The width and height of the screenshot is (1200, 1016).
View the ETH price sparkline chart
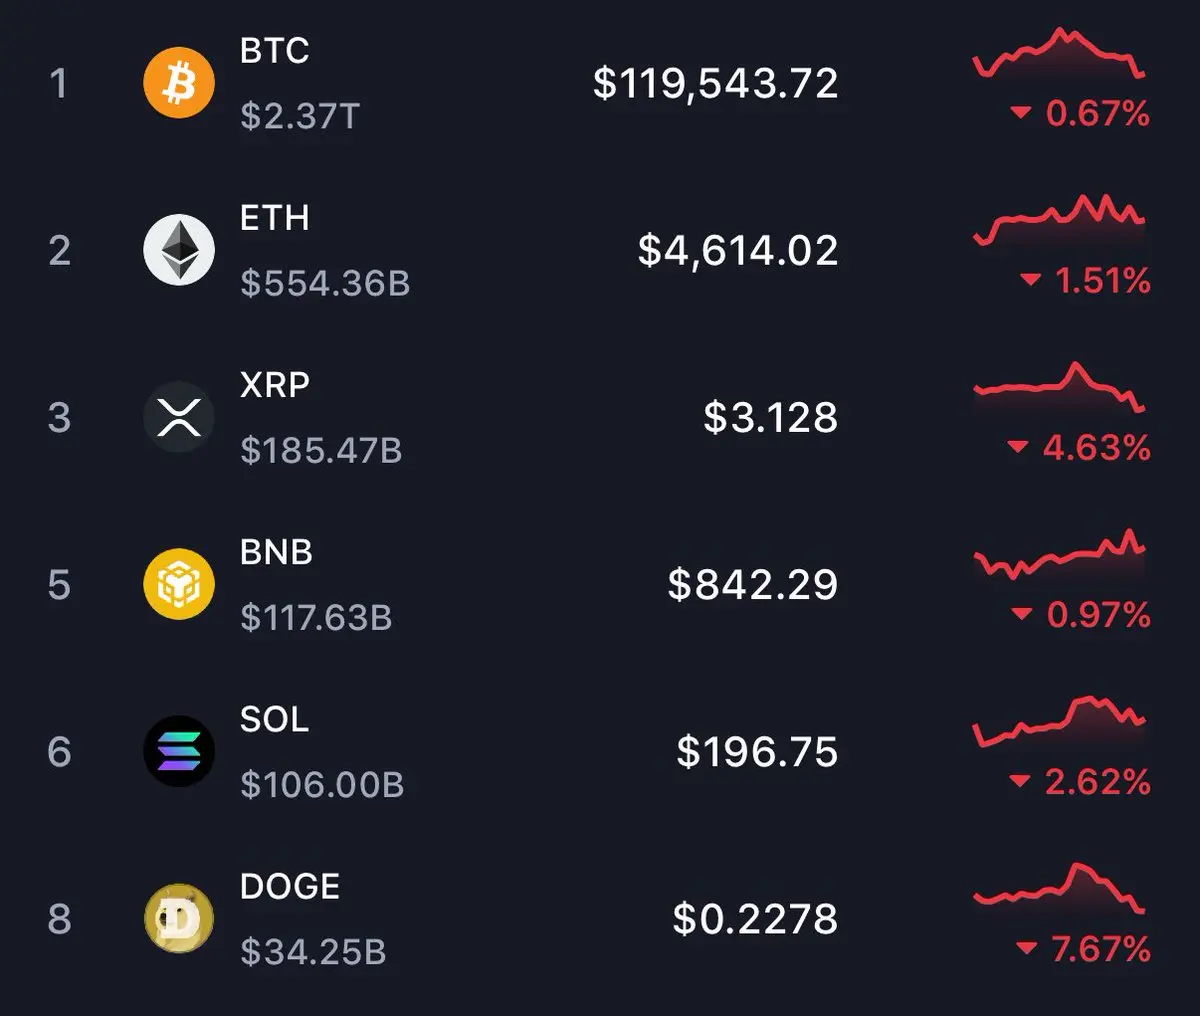(1059, 220)
